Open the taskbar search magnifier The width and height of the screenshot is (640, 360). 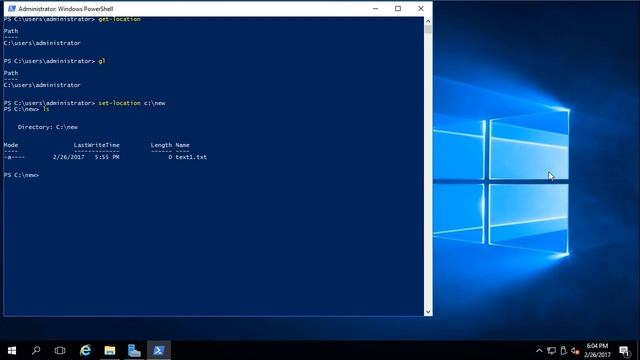(36, 350)
